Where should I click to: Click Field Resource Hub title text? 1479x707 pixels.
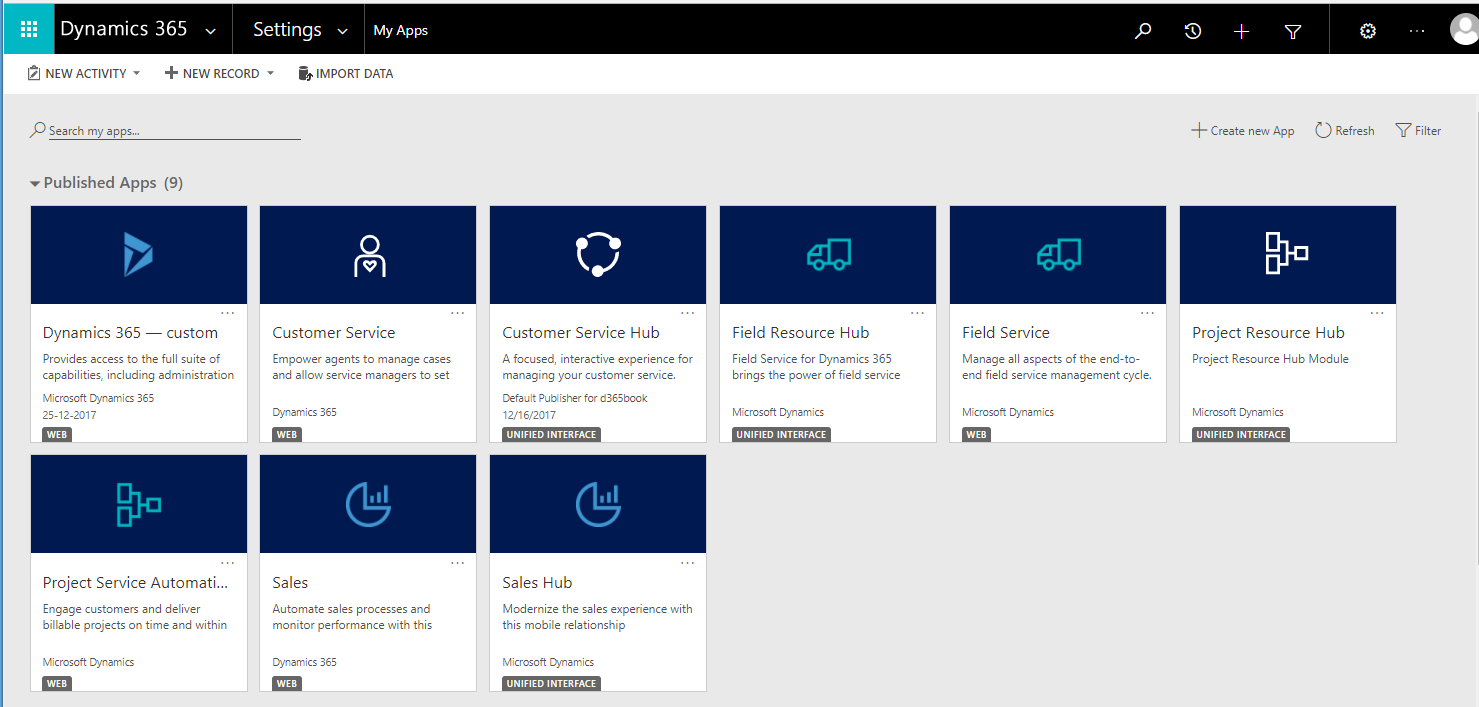pos(801,333)
